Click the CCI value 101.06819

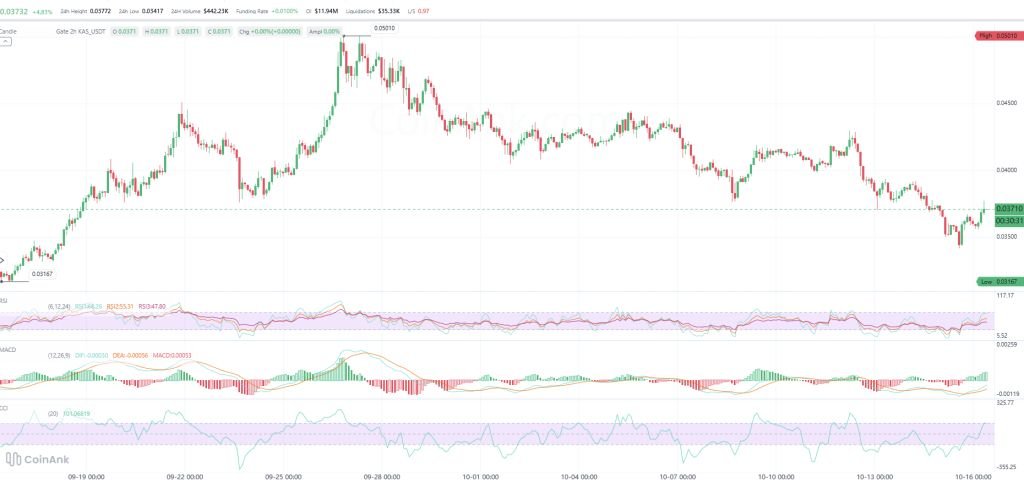point(77,413)
